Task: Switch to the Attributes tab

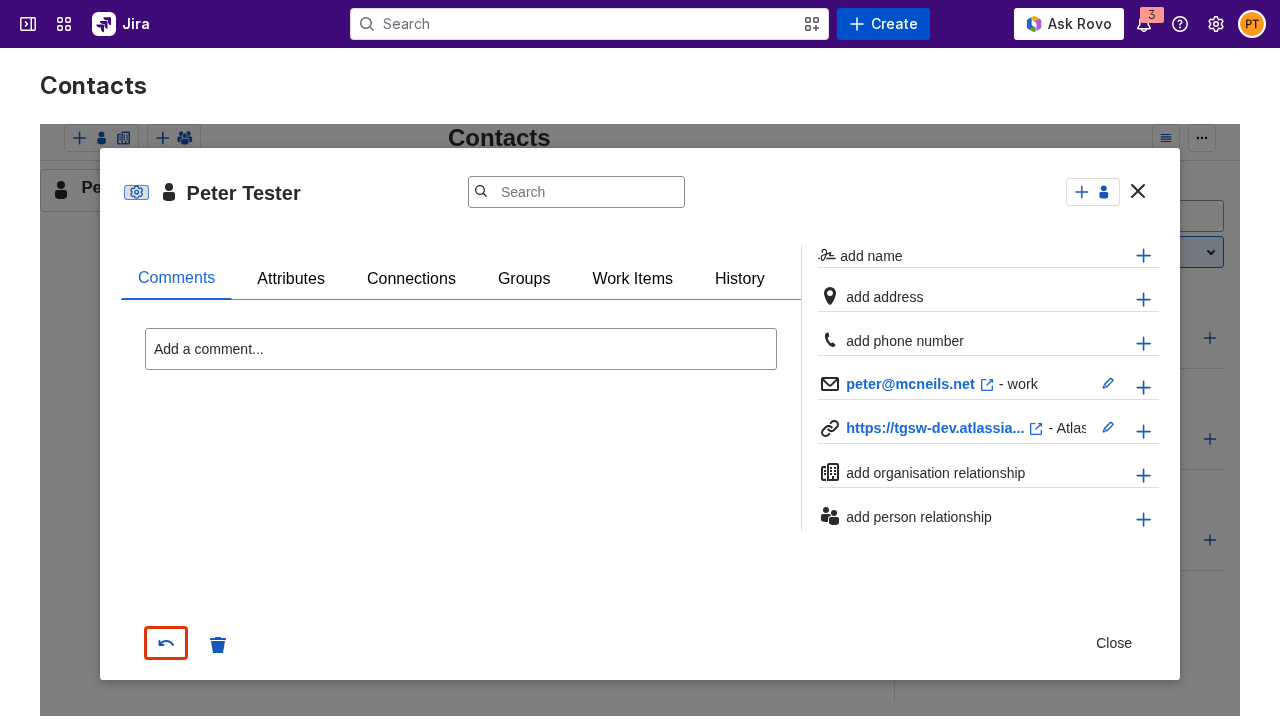Action: (291, 279)
